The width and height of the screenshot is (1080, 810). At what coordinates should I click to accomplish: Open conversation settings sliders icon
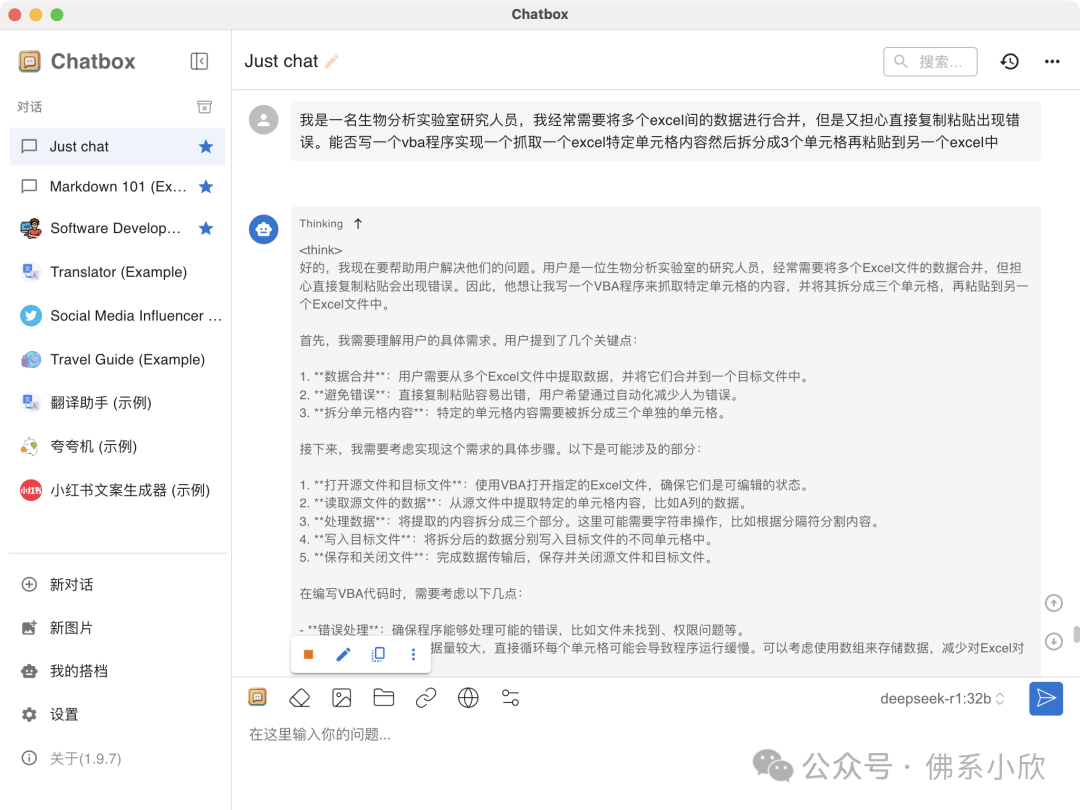[510, 698]
